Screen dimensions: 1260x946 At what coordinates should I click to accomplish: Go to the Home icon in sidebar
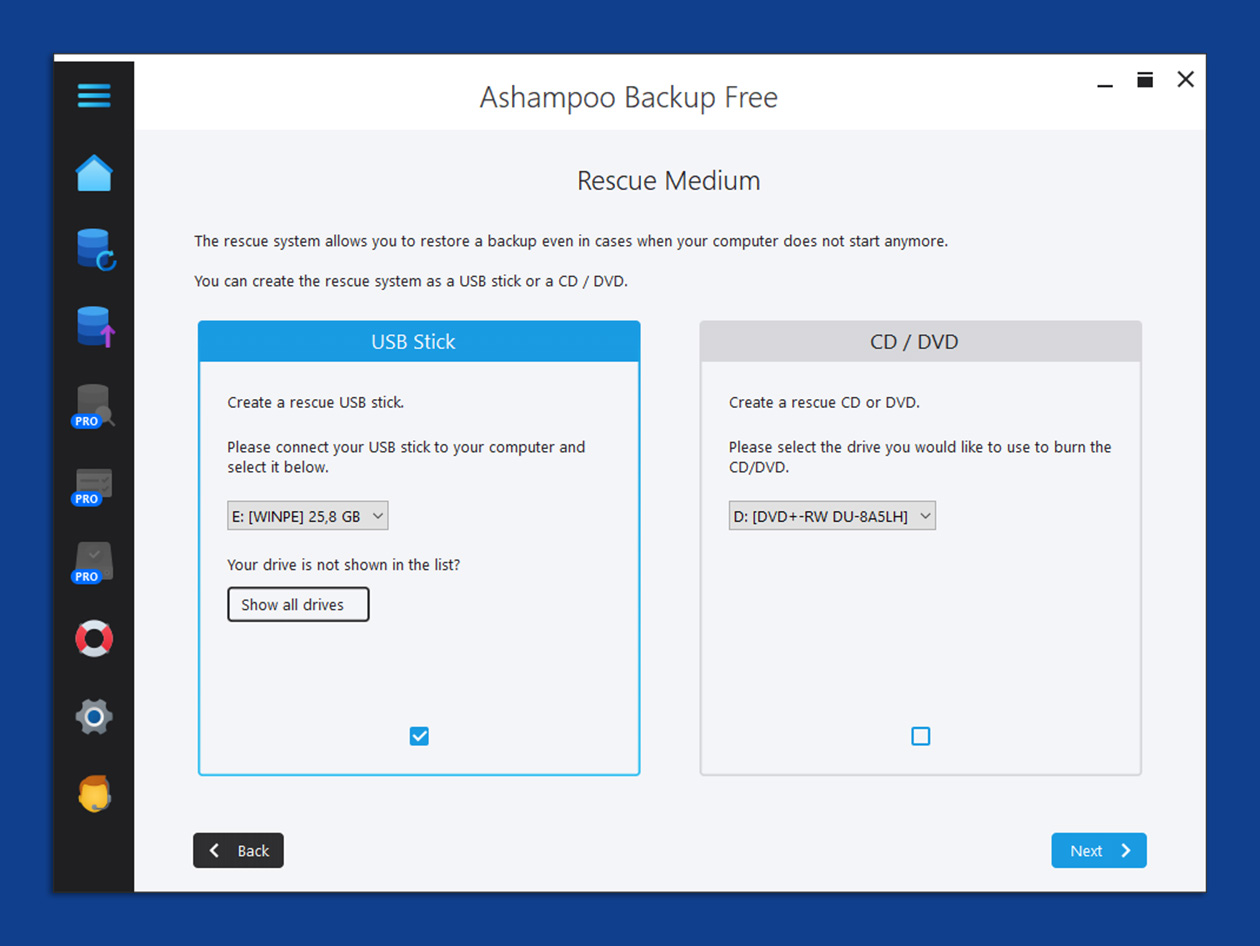[94, 173]
